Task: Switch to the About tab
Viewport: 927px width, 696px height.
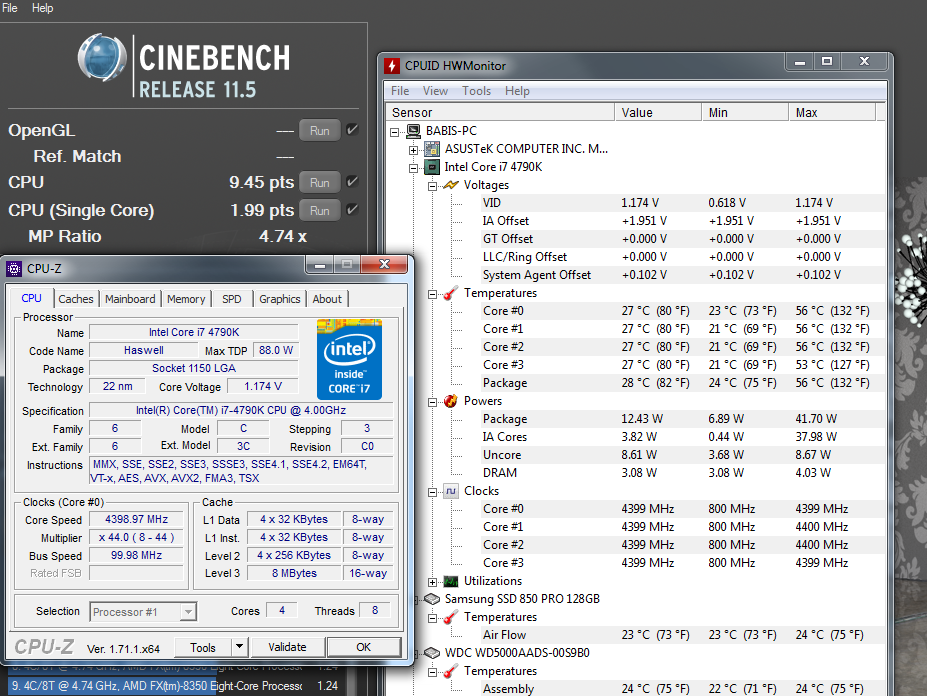Action: pos(327,299)
